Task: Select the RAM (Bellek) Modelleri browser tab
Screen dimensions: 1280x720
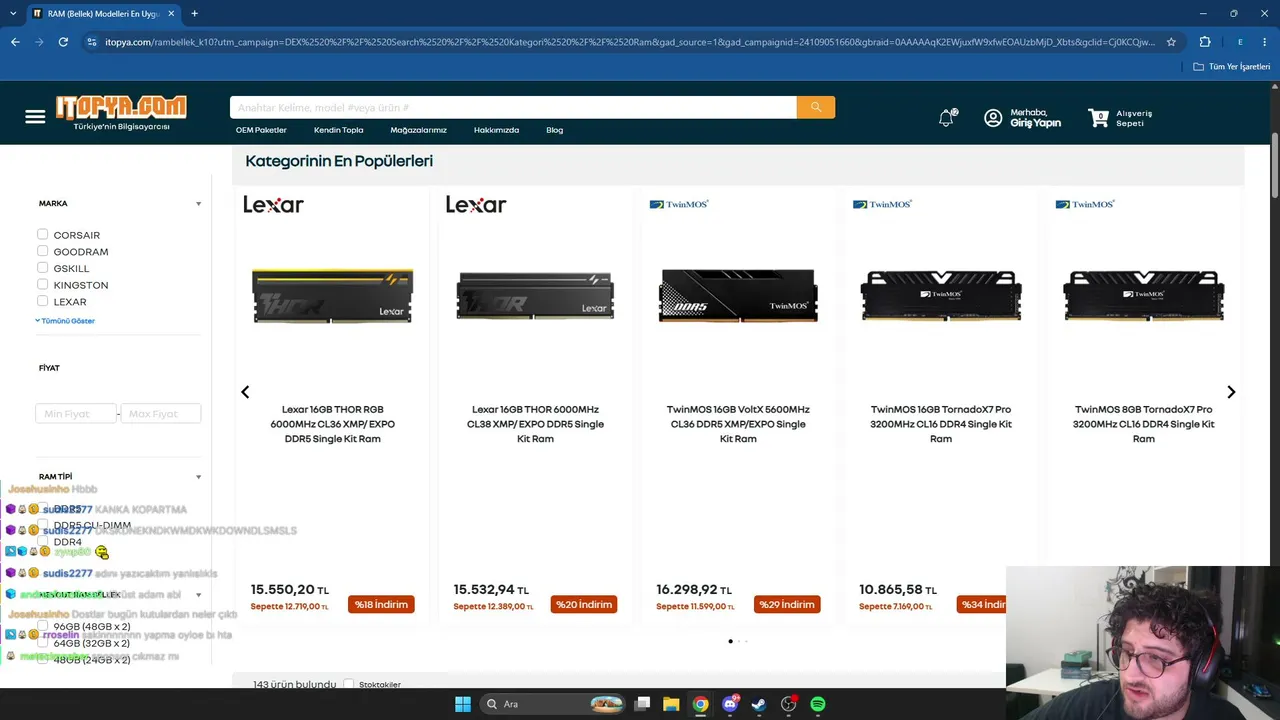Action: pos(103,14)
